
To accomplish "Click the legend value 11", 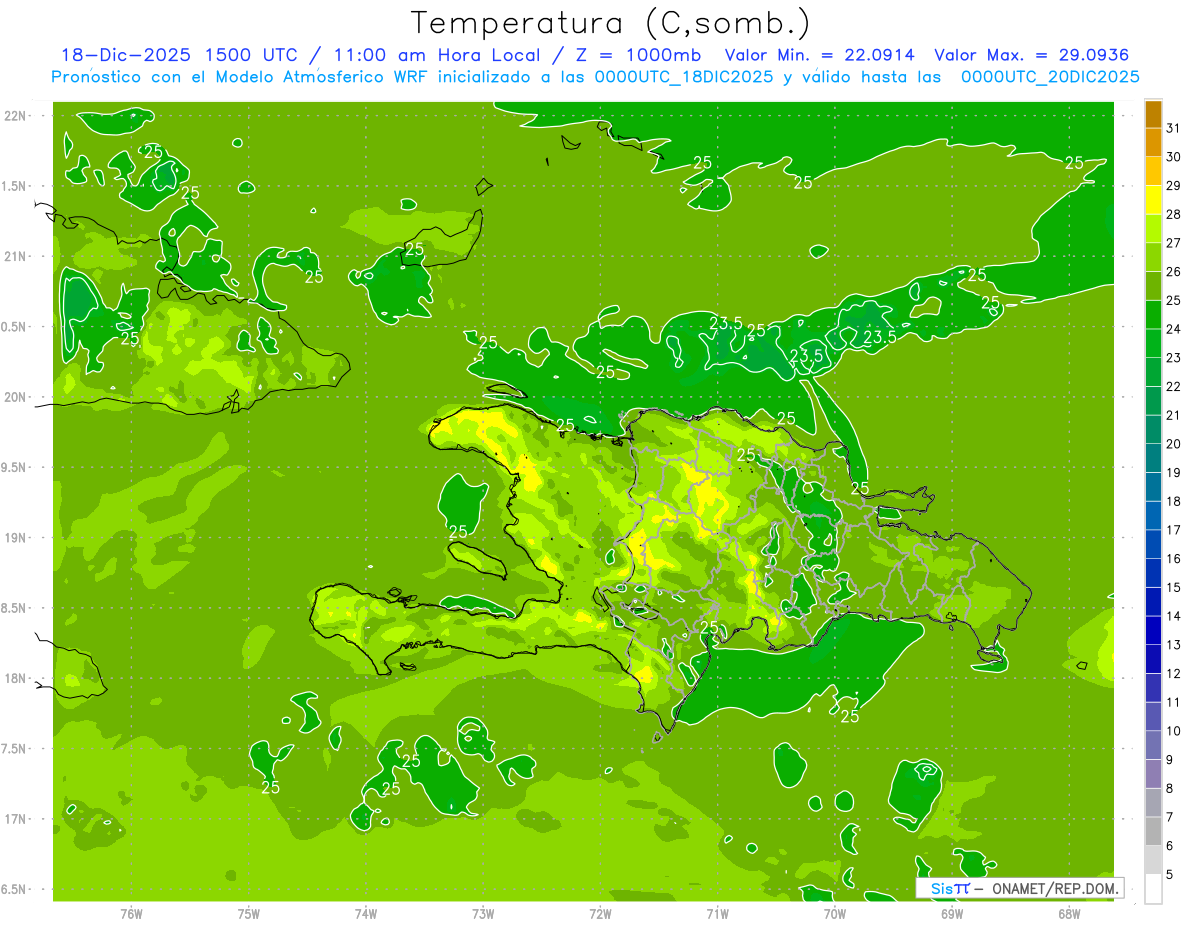I will [1174, 702].
